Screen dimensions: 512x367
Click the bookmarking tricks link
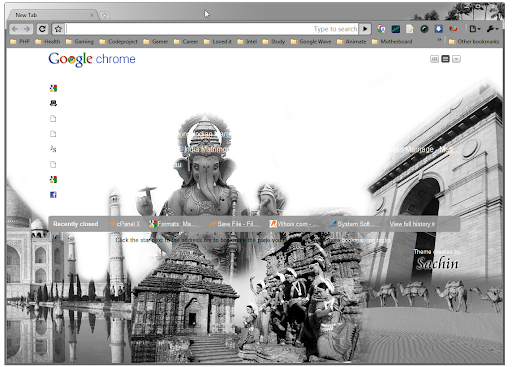coord(366,240)
